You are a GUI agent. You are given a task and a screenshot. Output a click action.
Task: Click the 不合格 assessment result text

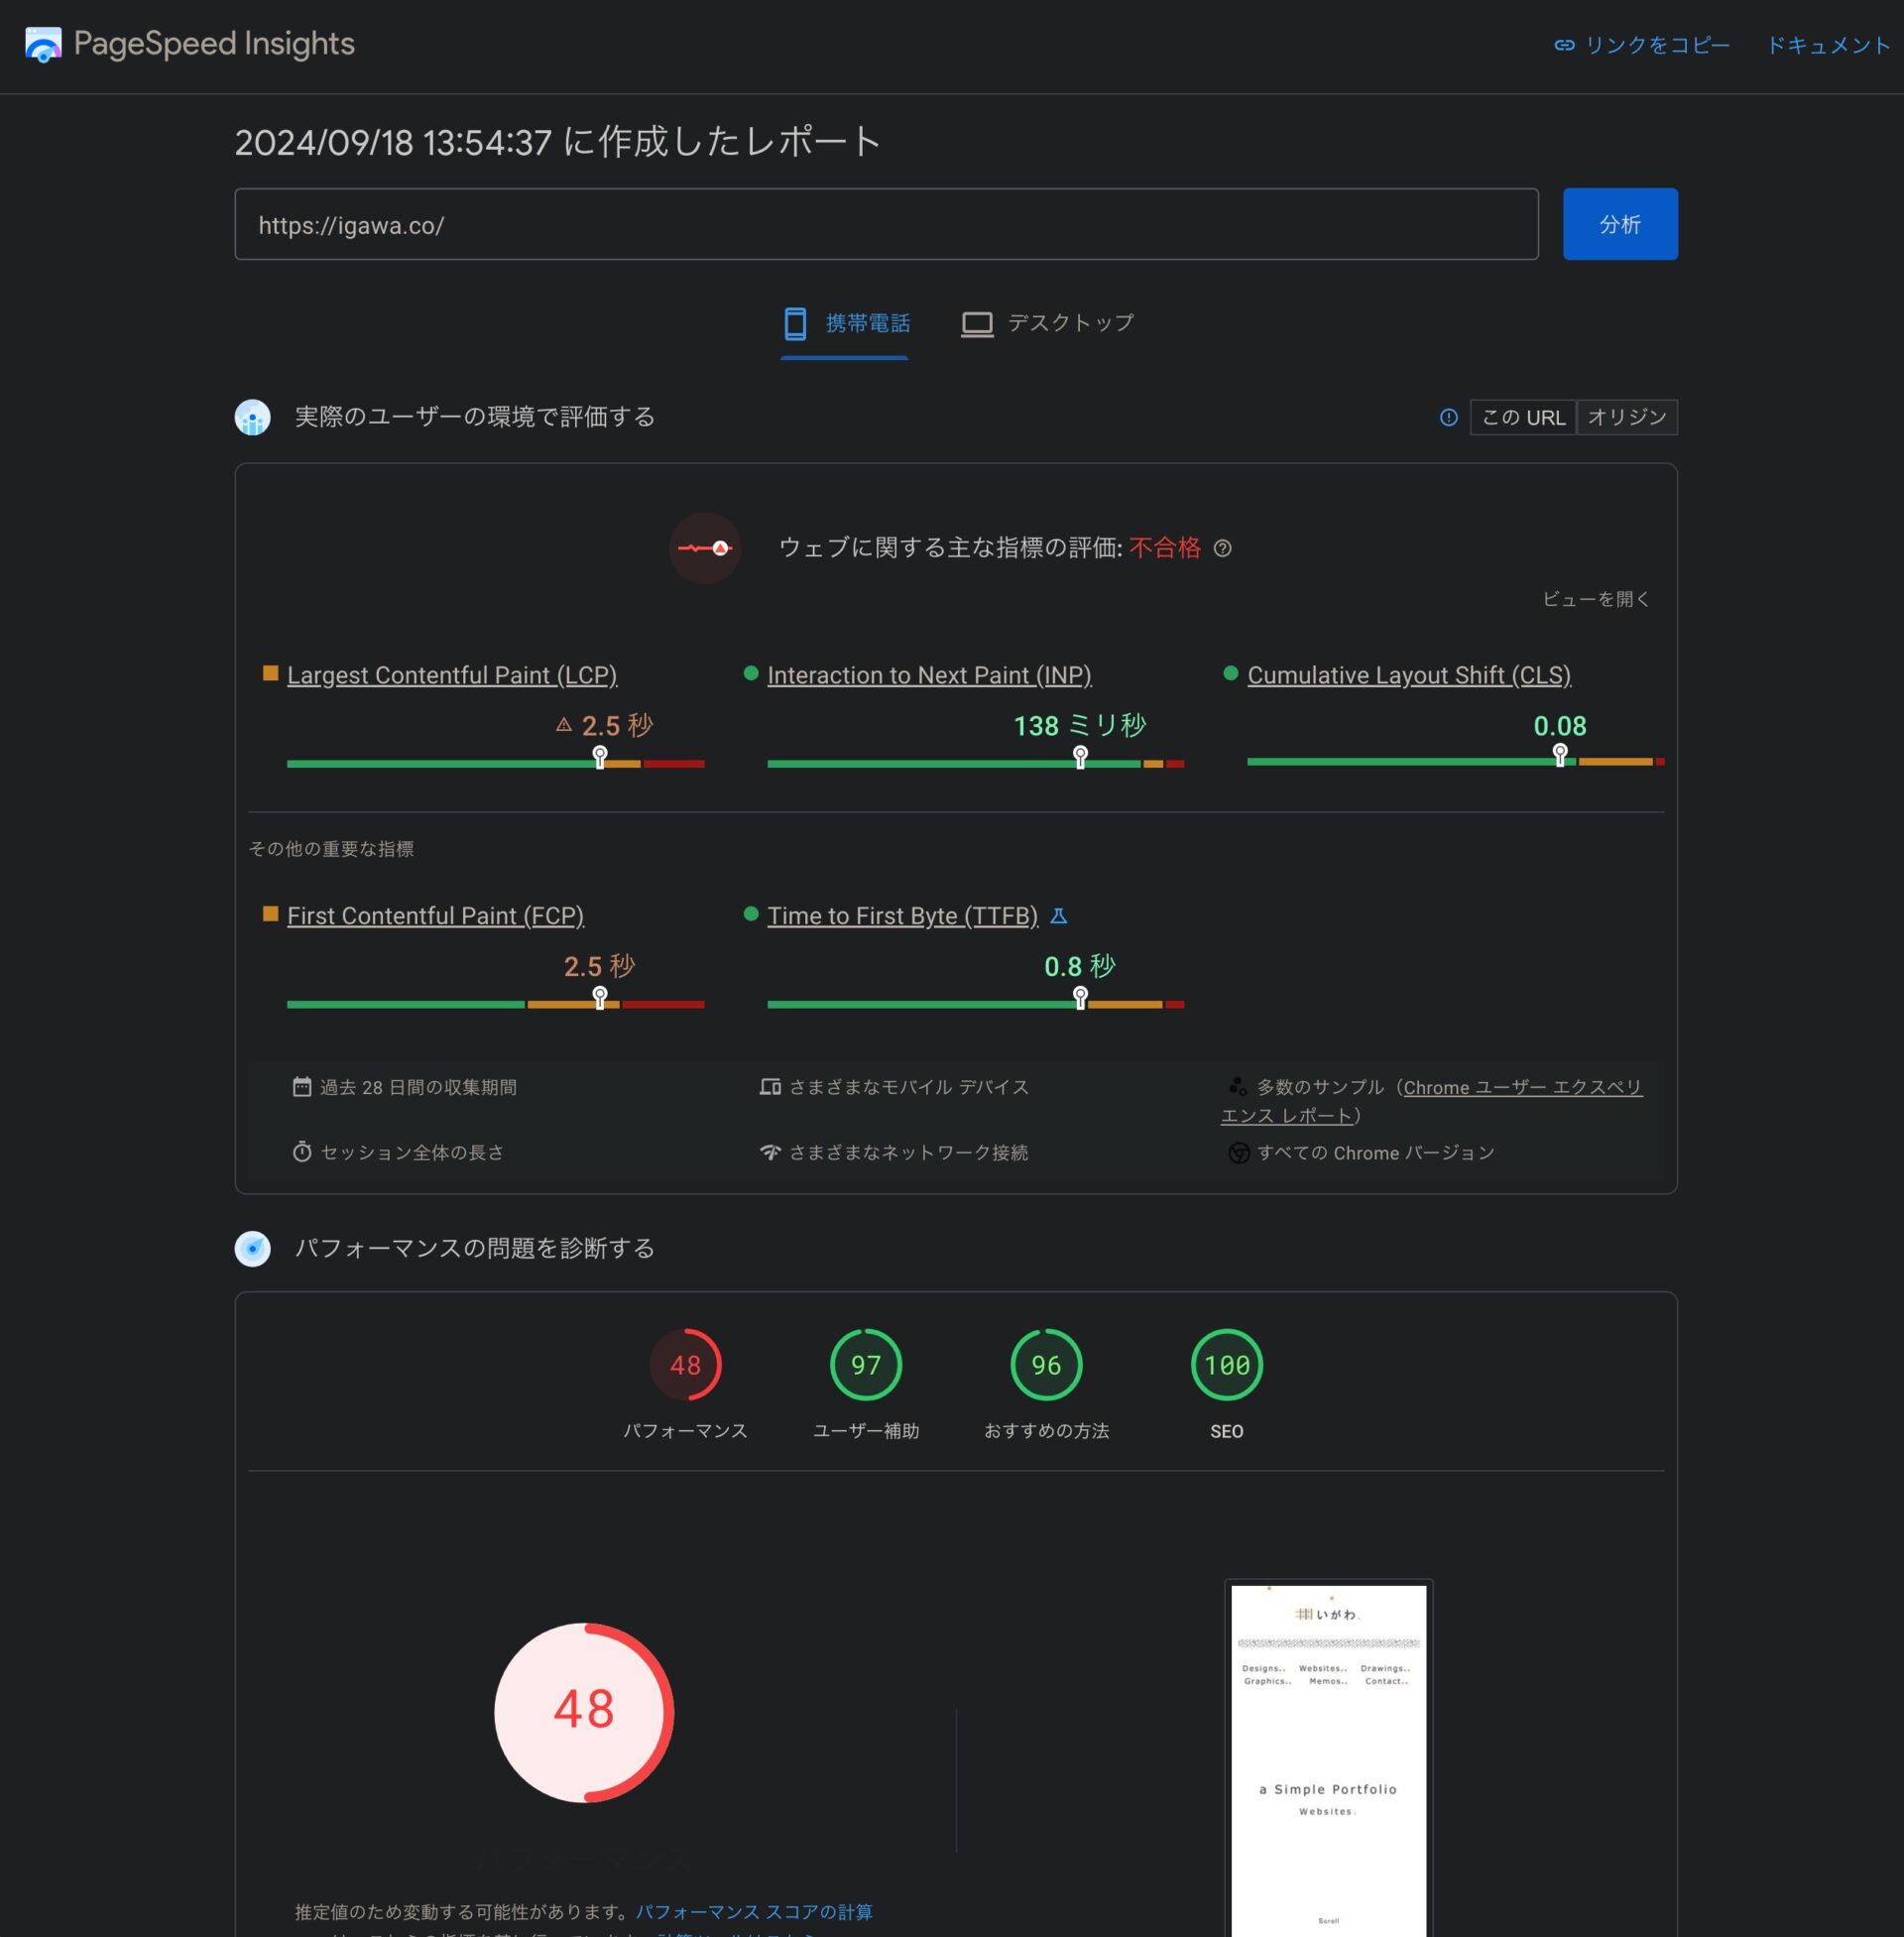pyautogui.click(x=1165, y=548)
